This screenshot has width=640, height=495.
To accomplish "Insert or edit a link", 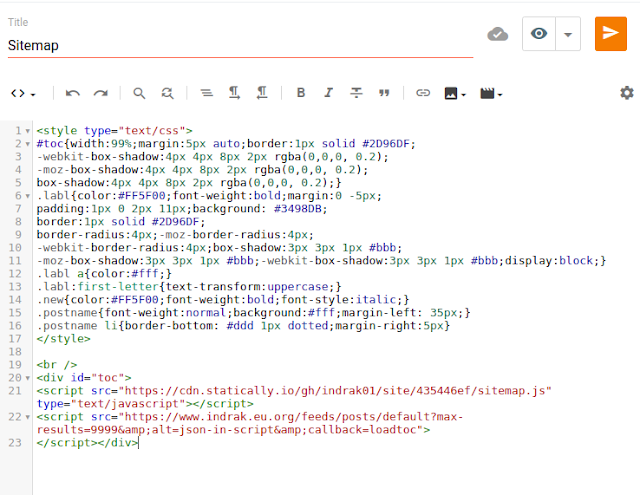I will click(423, 93).
